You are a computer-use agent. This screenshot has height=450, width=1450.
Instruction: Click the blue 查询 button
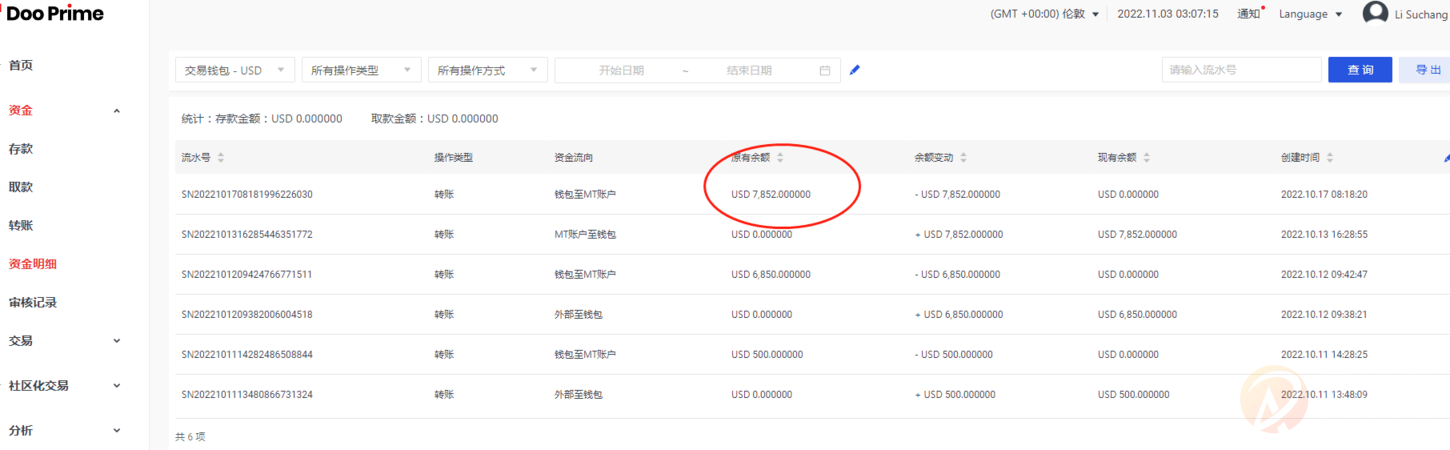tap(1359, 70)
